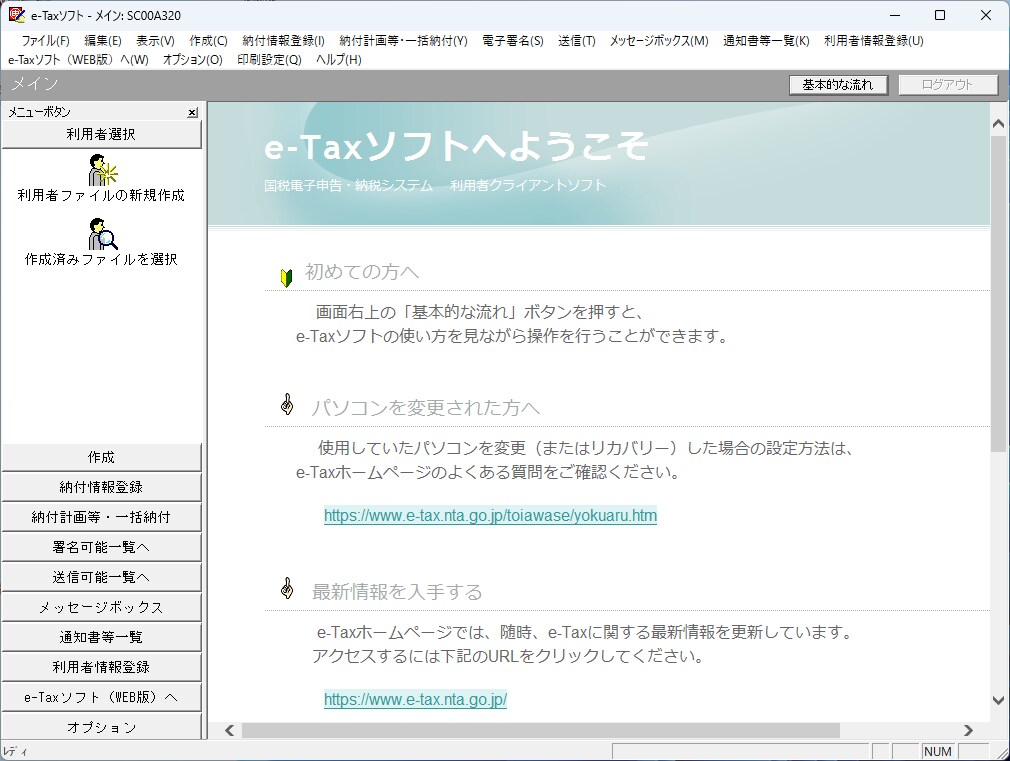The width and height of the screenshot is (1010, 761).
Task: Click the 初めての方へ heading
Action: coord(361,272)
